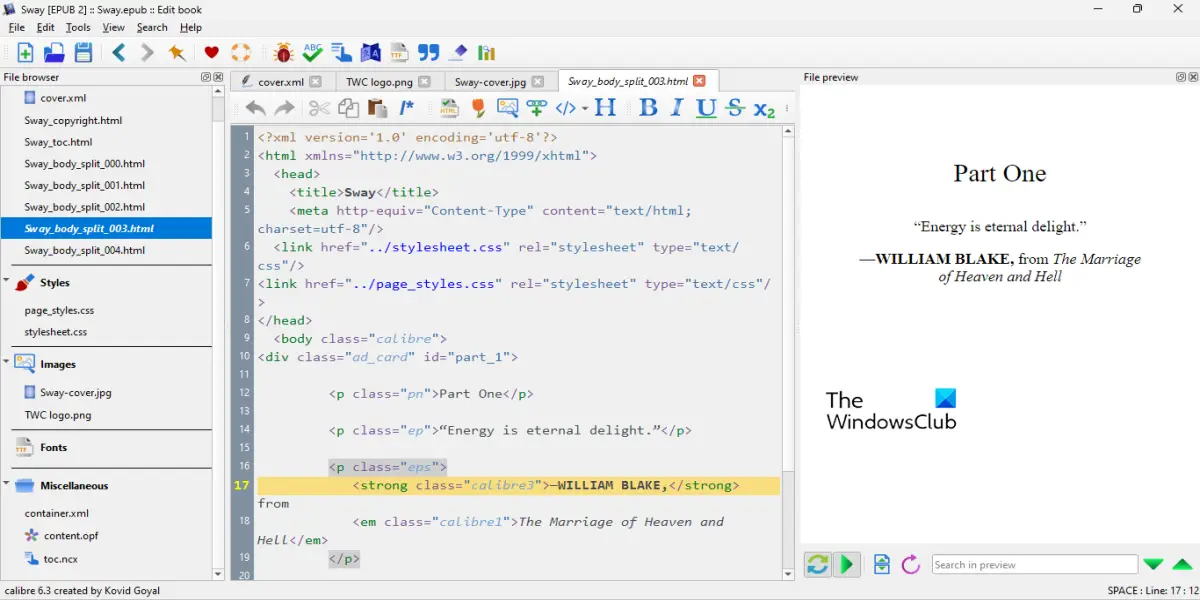Close the cover.xml tab
The width and height of the screenshot is (1200, 600).
point(316,82)
